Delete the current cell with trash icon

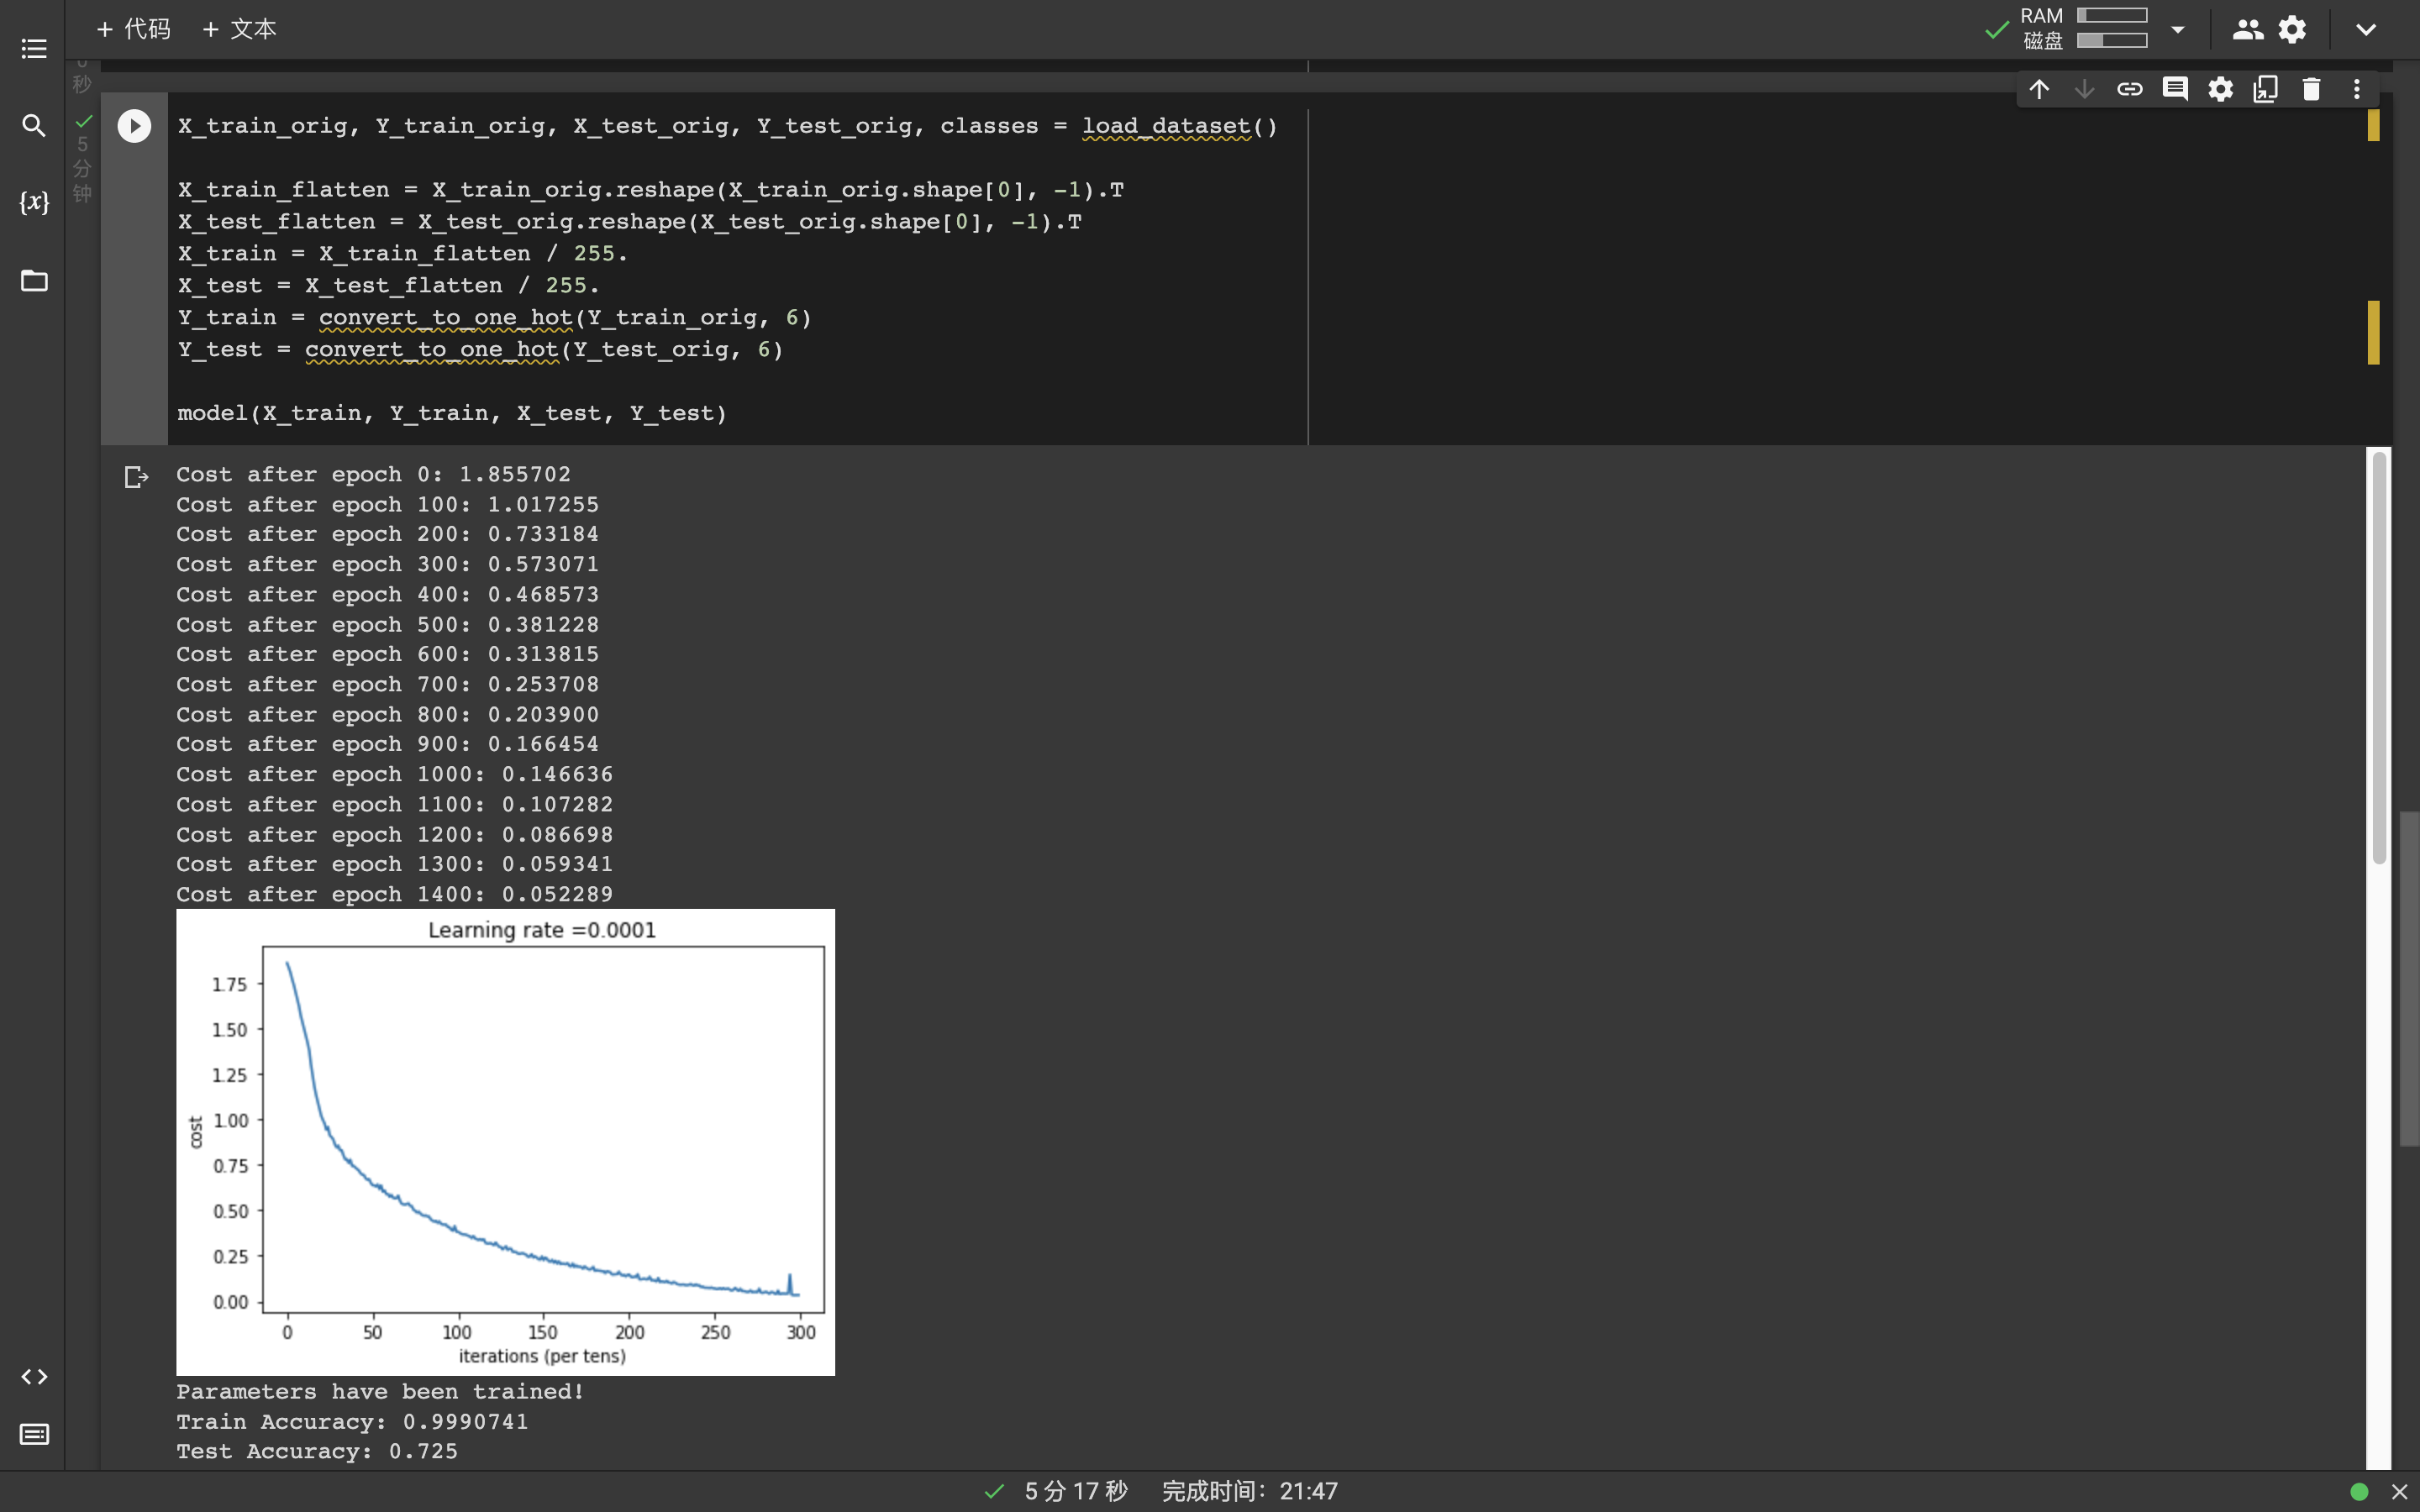point(2311,90)
